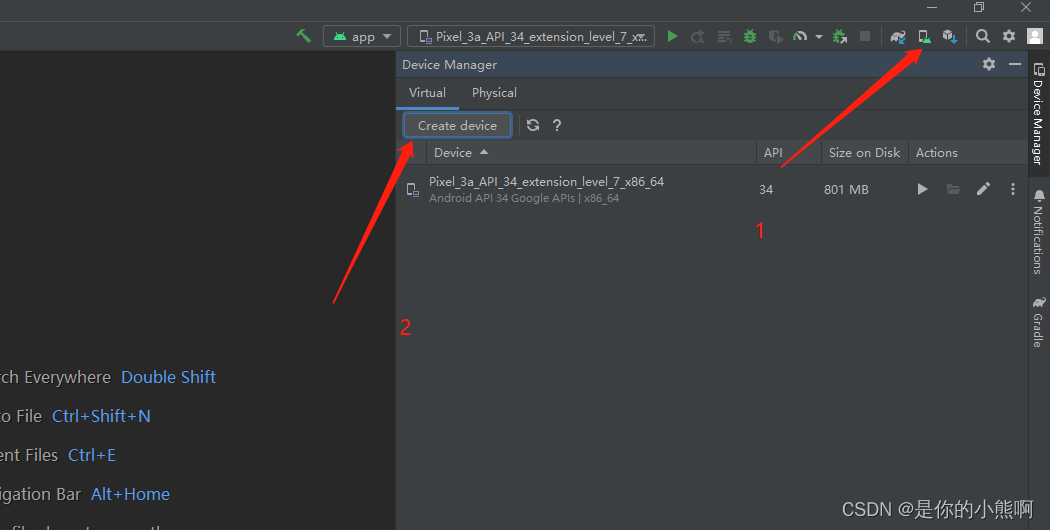Open the Pixel_3a device selector dropdown
This screenshot has width=1050, height=530.
(531, 36)
